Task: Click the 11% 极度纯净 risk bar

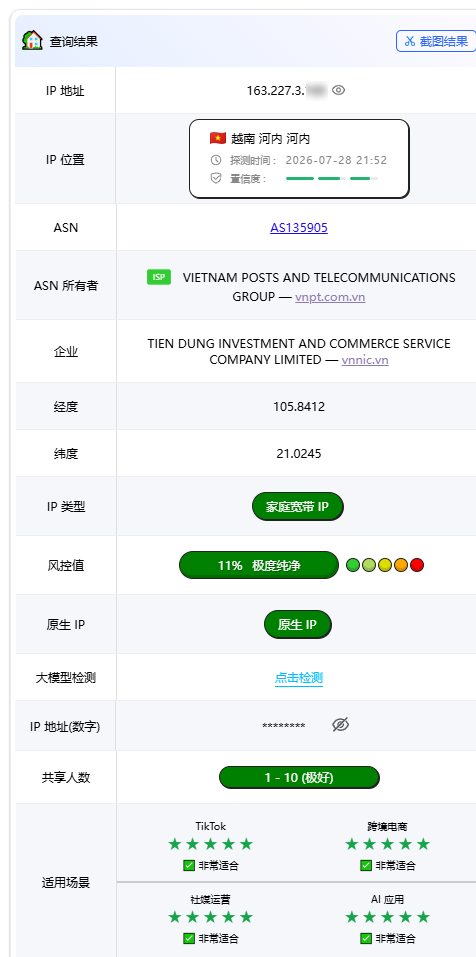Action: [259, 565]
